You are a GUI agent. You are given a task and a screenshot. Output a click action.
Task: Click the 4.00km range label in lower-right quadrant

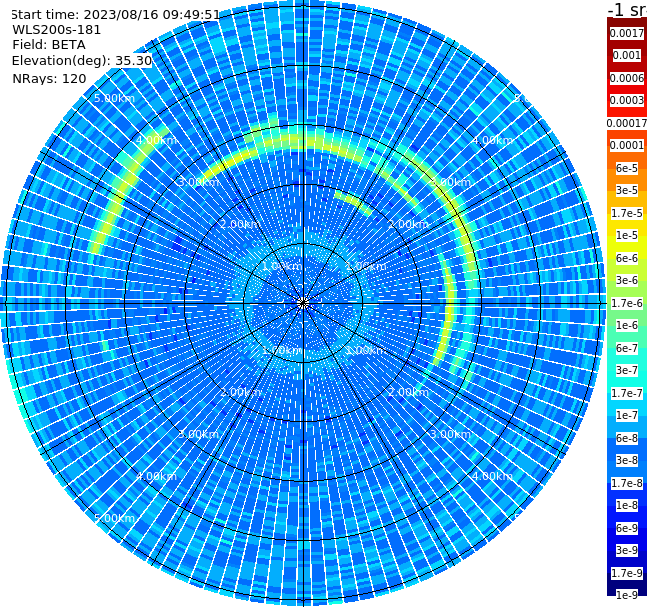[492, 476]
